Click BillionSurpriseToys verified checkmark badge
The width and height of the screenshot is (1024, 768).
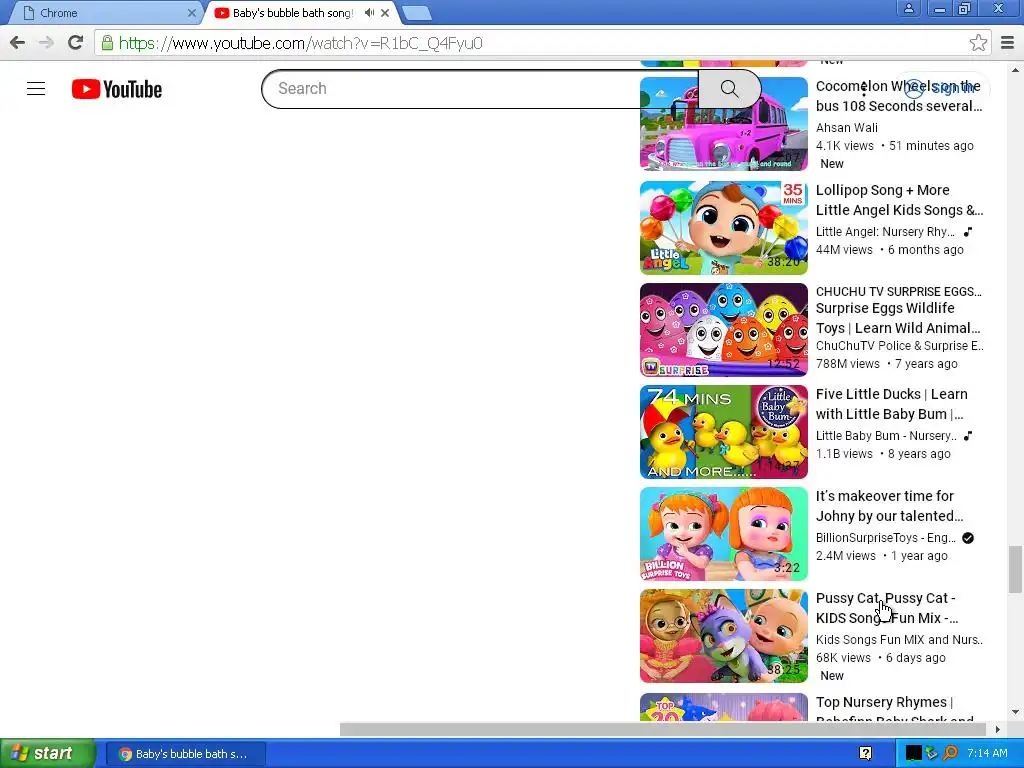tap(968, 537)
